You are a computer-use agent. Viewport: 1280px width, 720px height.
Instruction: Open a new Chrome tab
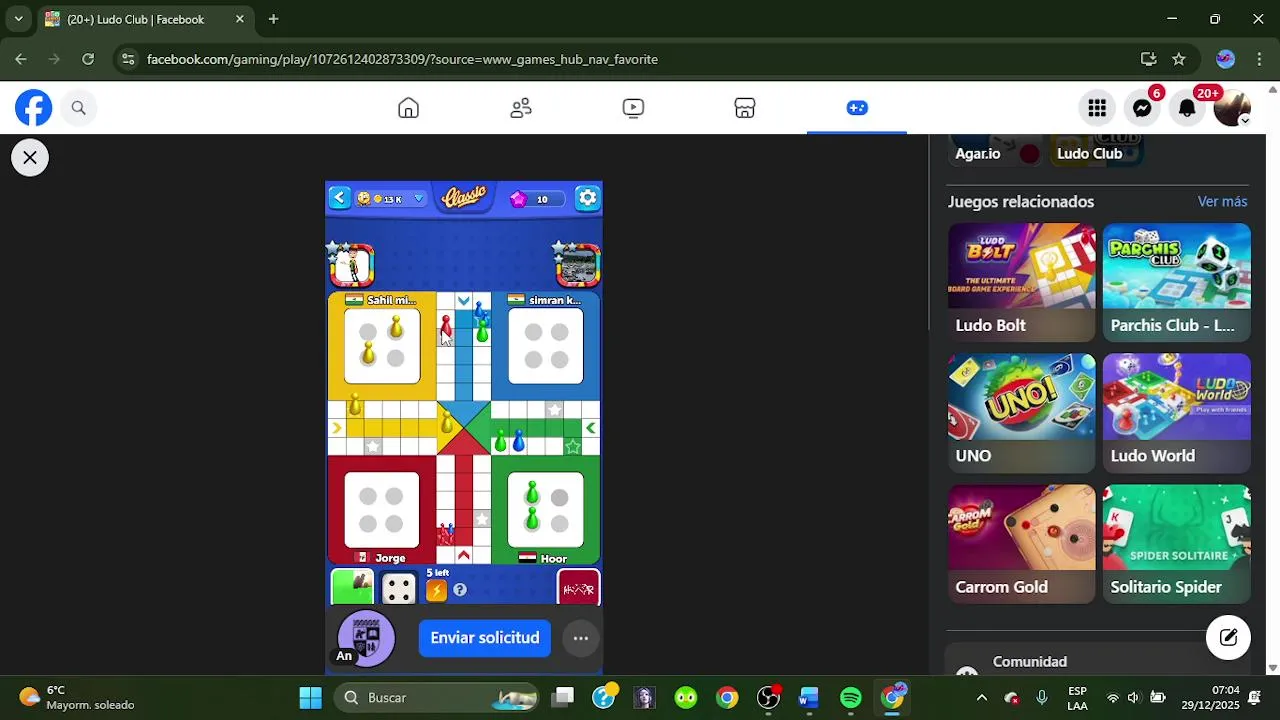pos(273,19)
